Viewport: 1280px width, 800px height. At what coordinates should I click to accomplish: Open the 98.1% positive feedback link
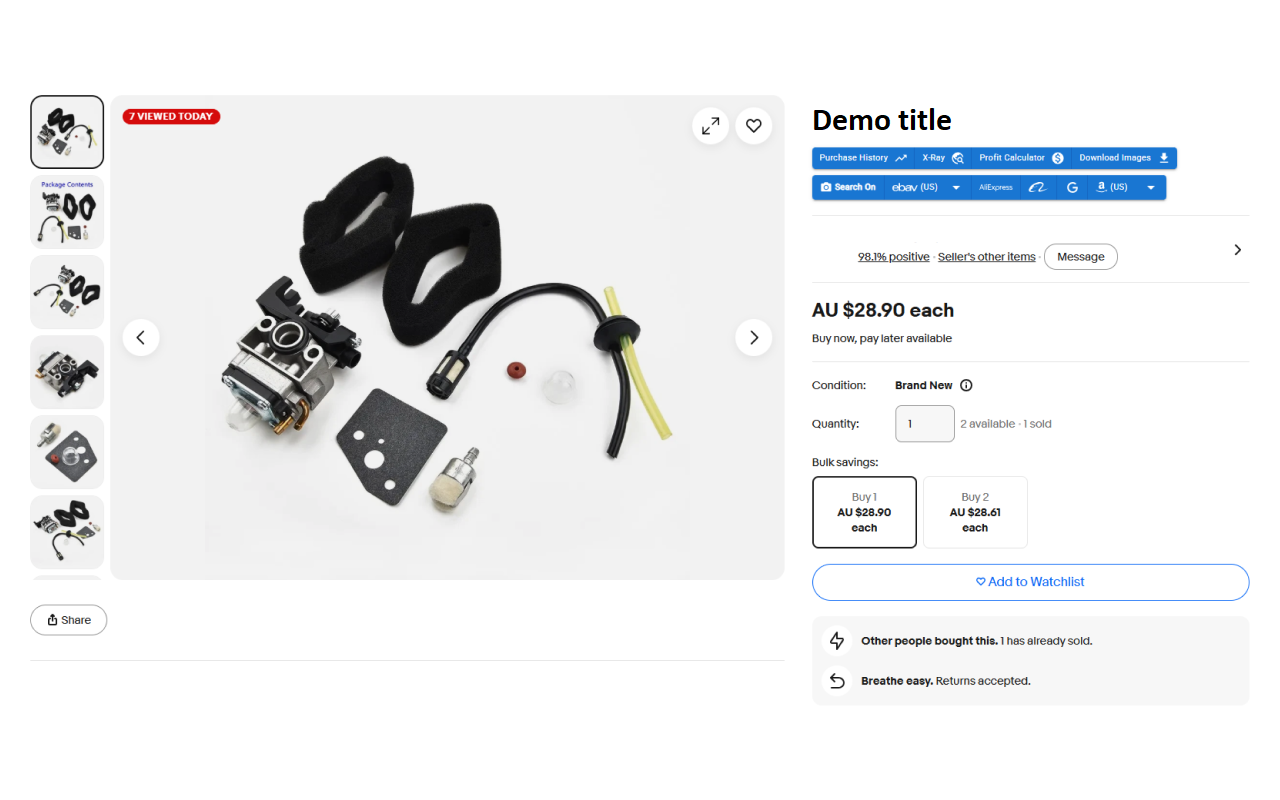[x=894, y=257]
